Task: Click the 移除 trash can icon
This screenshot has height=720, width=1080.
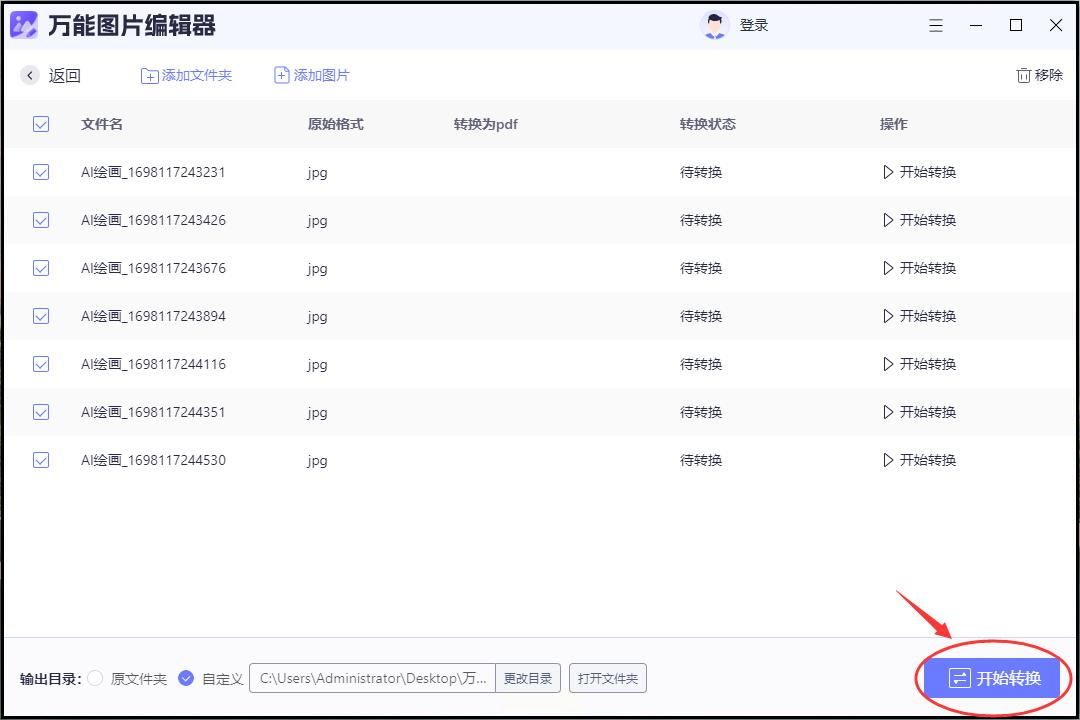Action: 1024,75
